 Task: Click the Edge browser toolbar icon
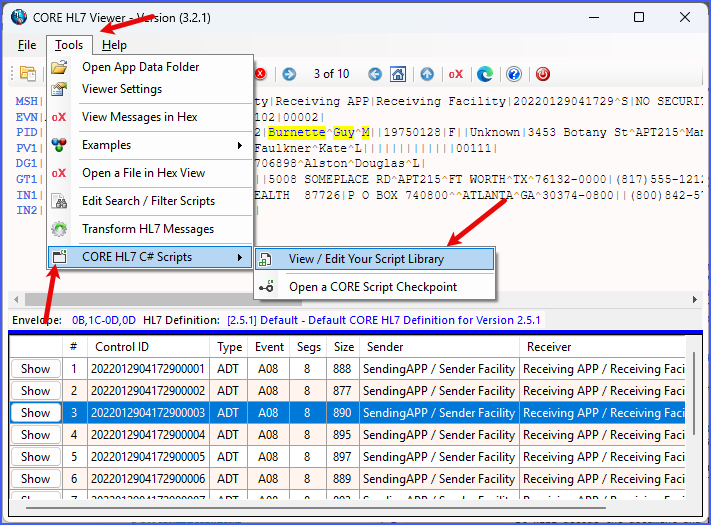(485, 74)
